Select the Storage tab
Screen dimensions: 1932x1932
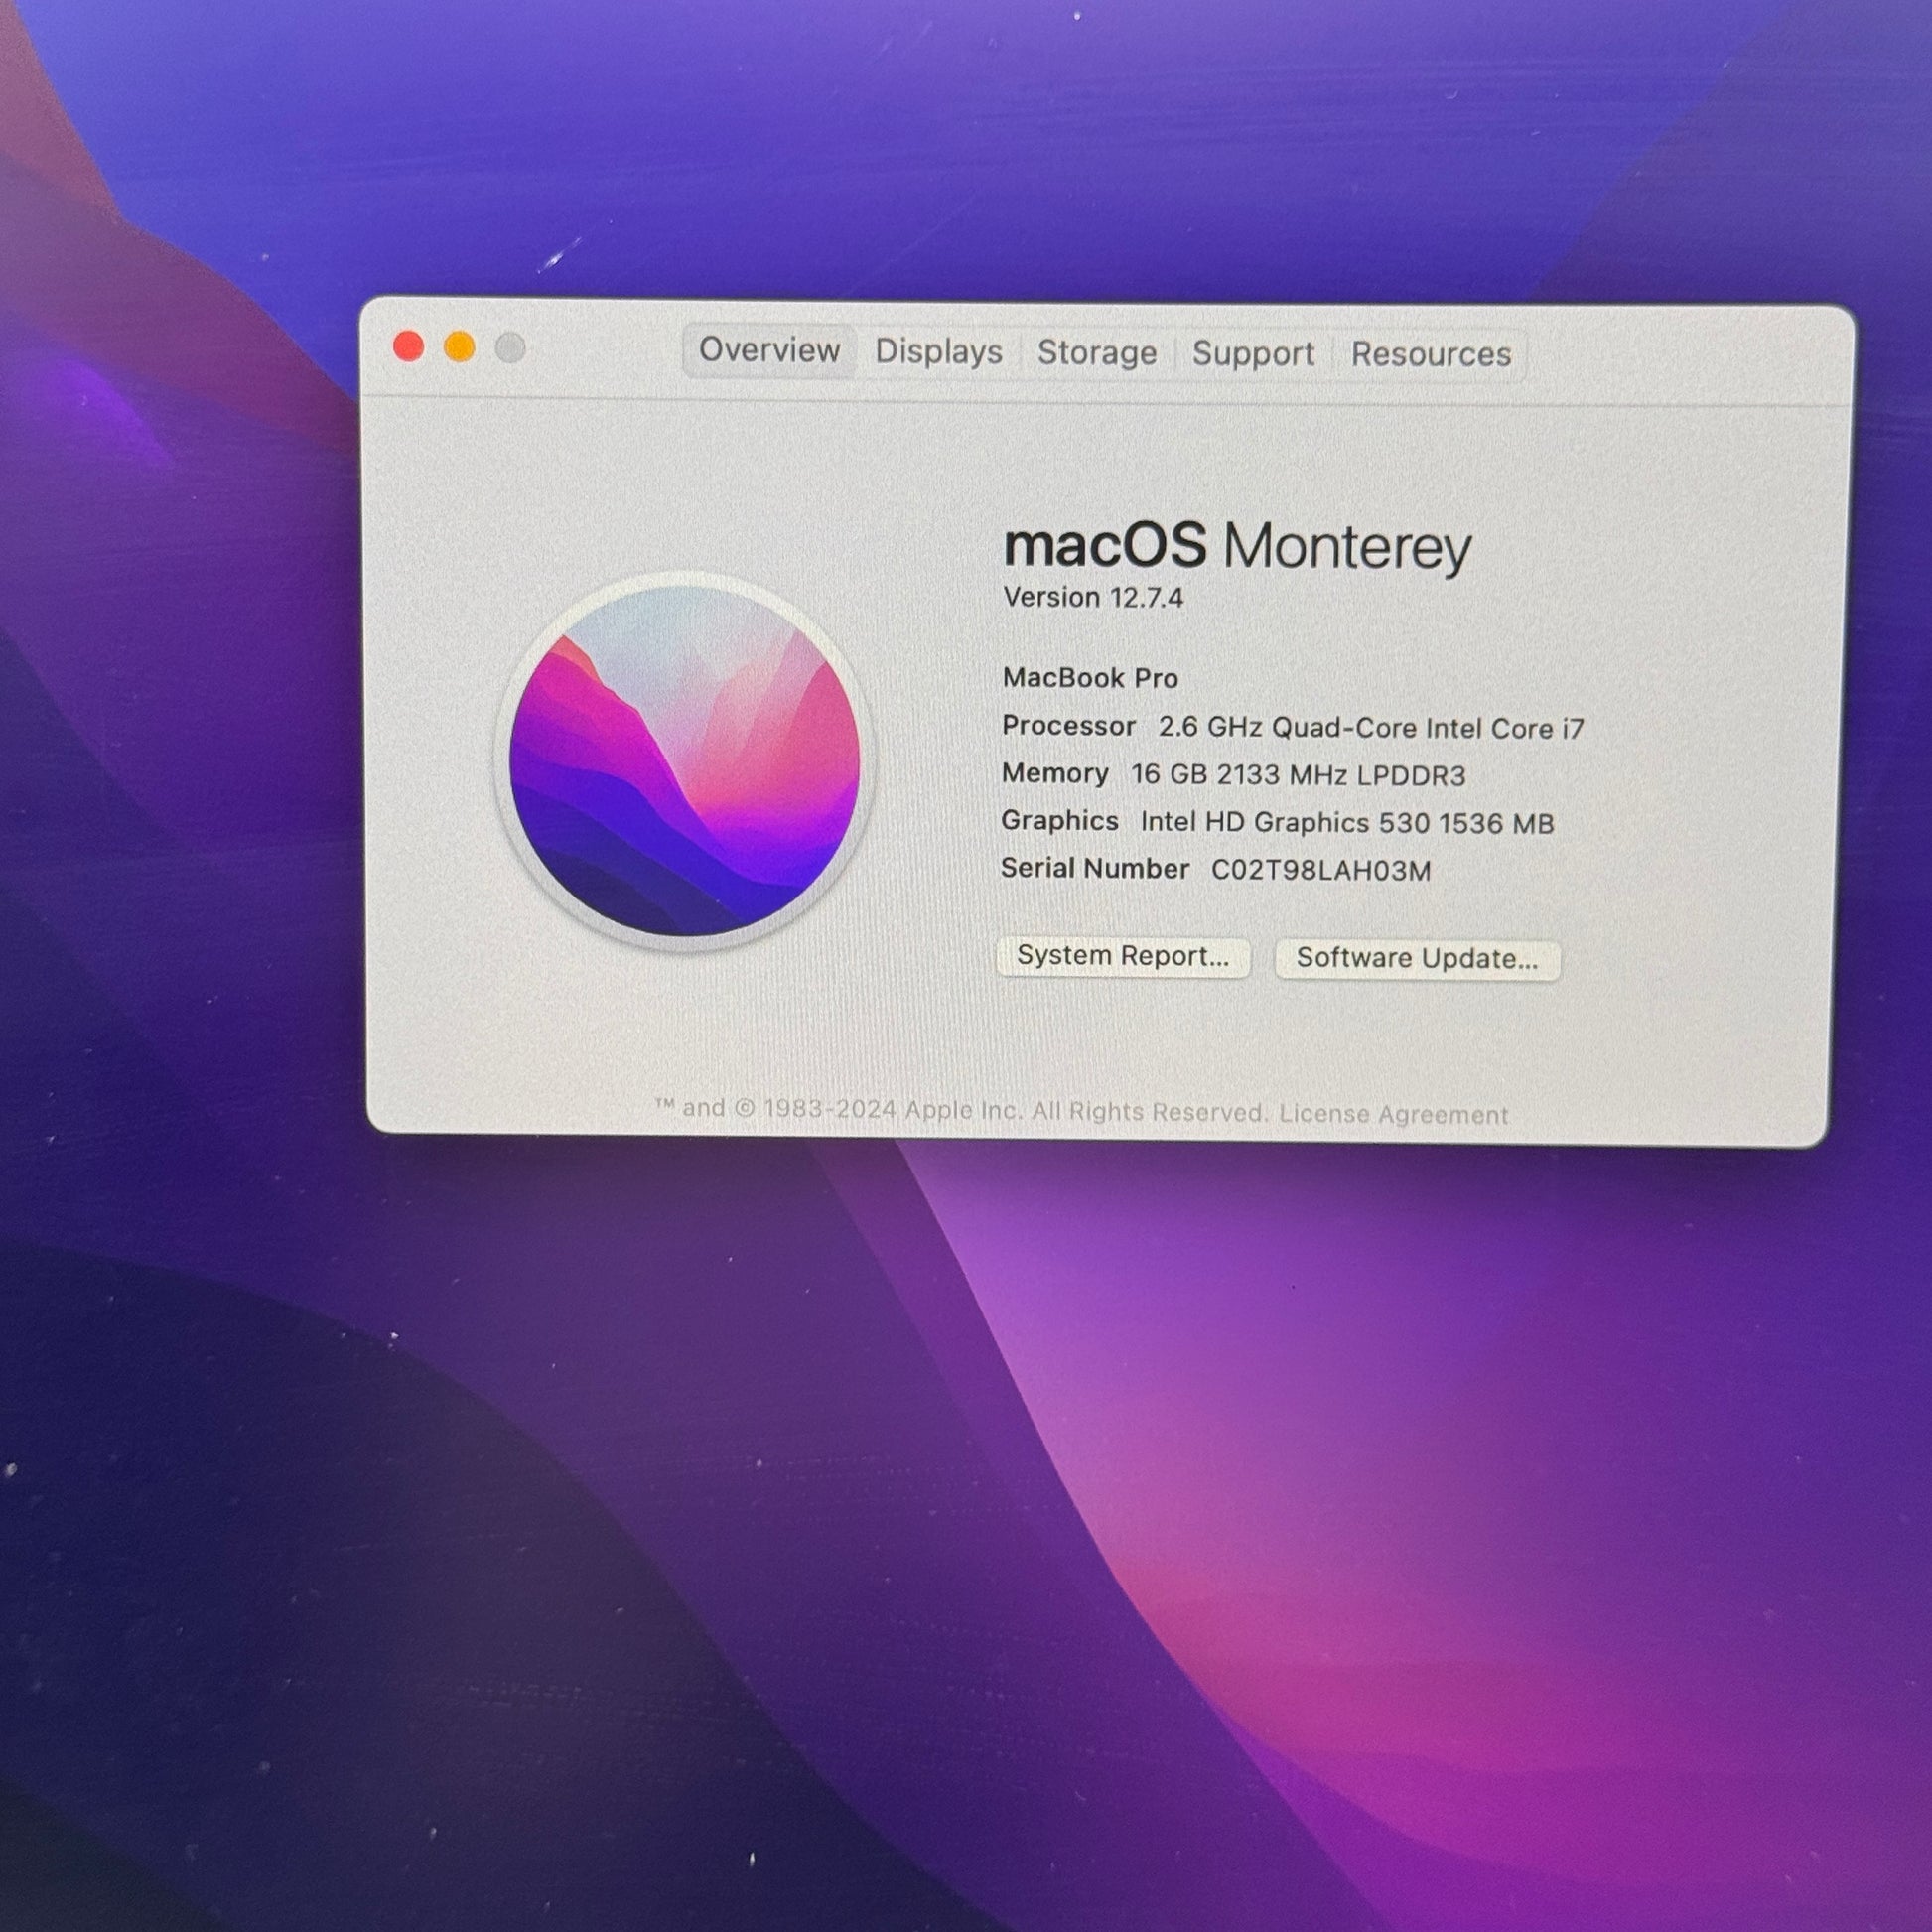tap(1096, 352)
